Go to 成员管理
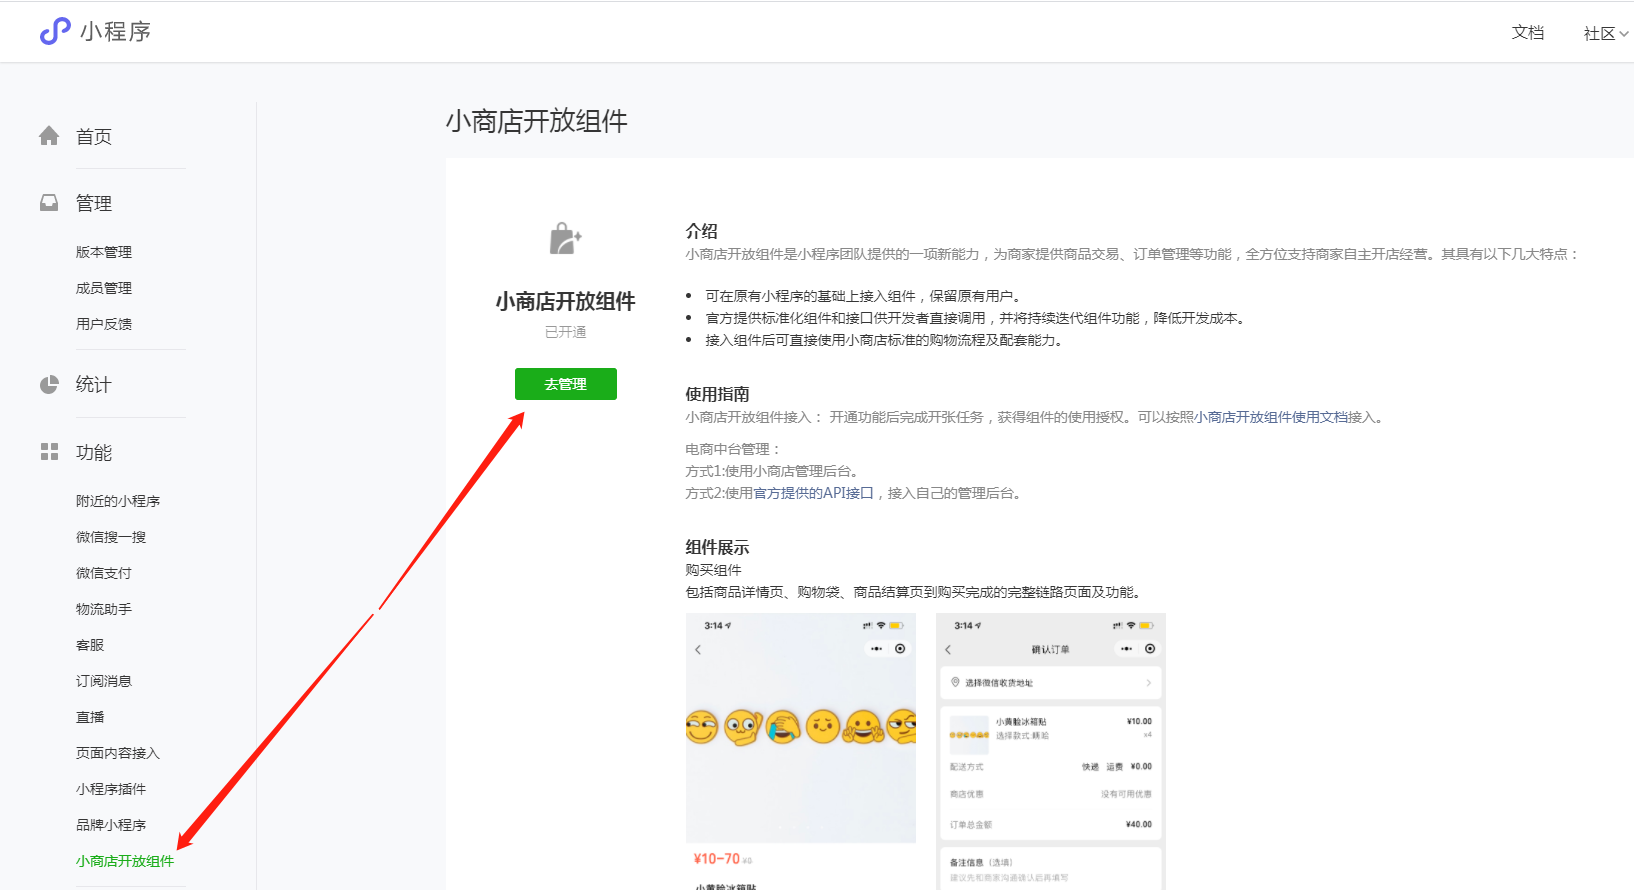Screen dimensions: 1634x890 click(104, 288)
